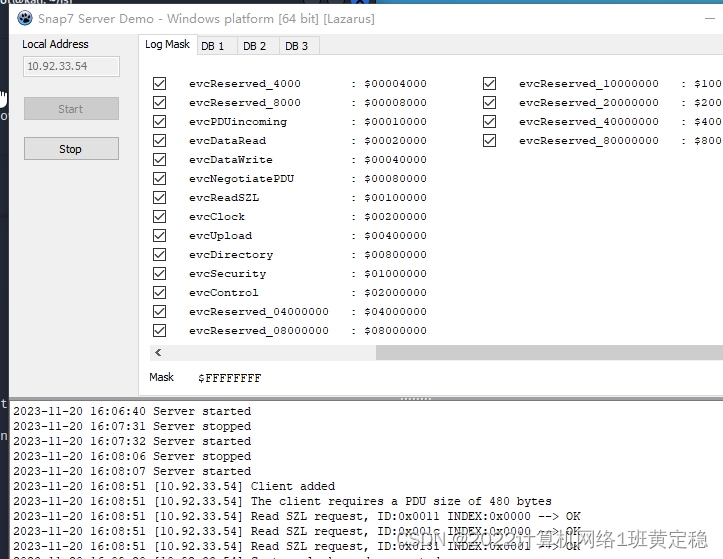Toggle the evcReserved_04000000 checkbox
The width and height of the screenshot is (723, 559).
click(160, 311)
